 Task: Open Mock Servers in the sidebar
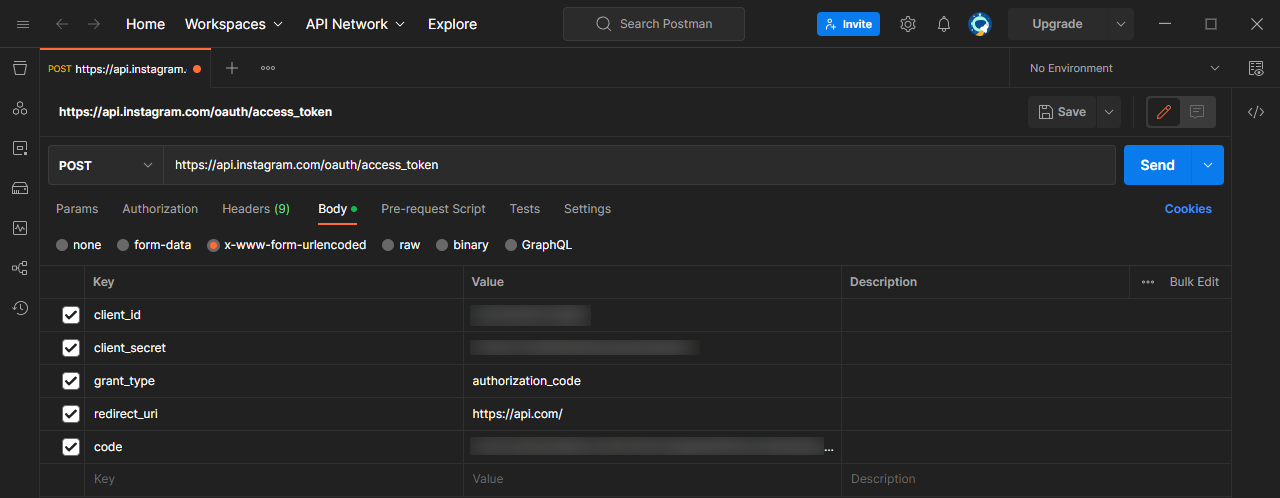tap(20, 188)
